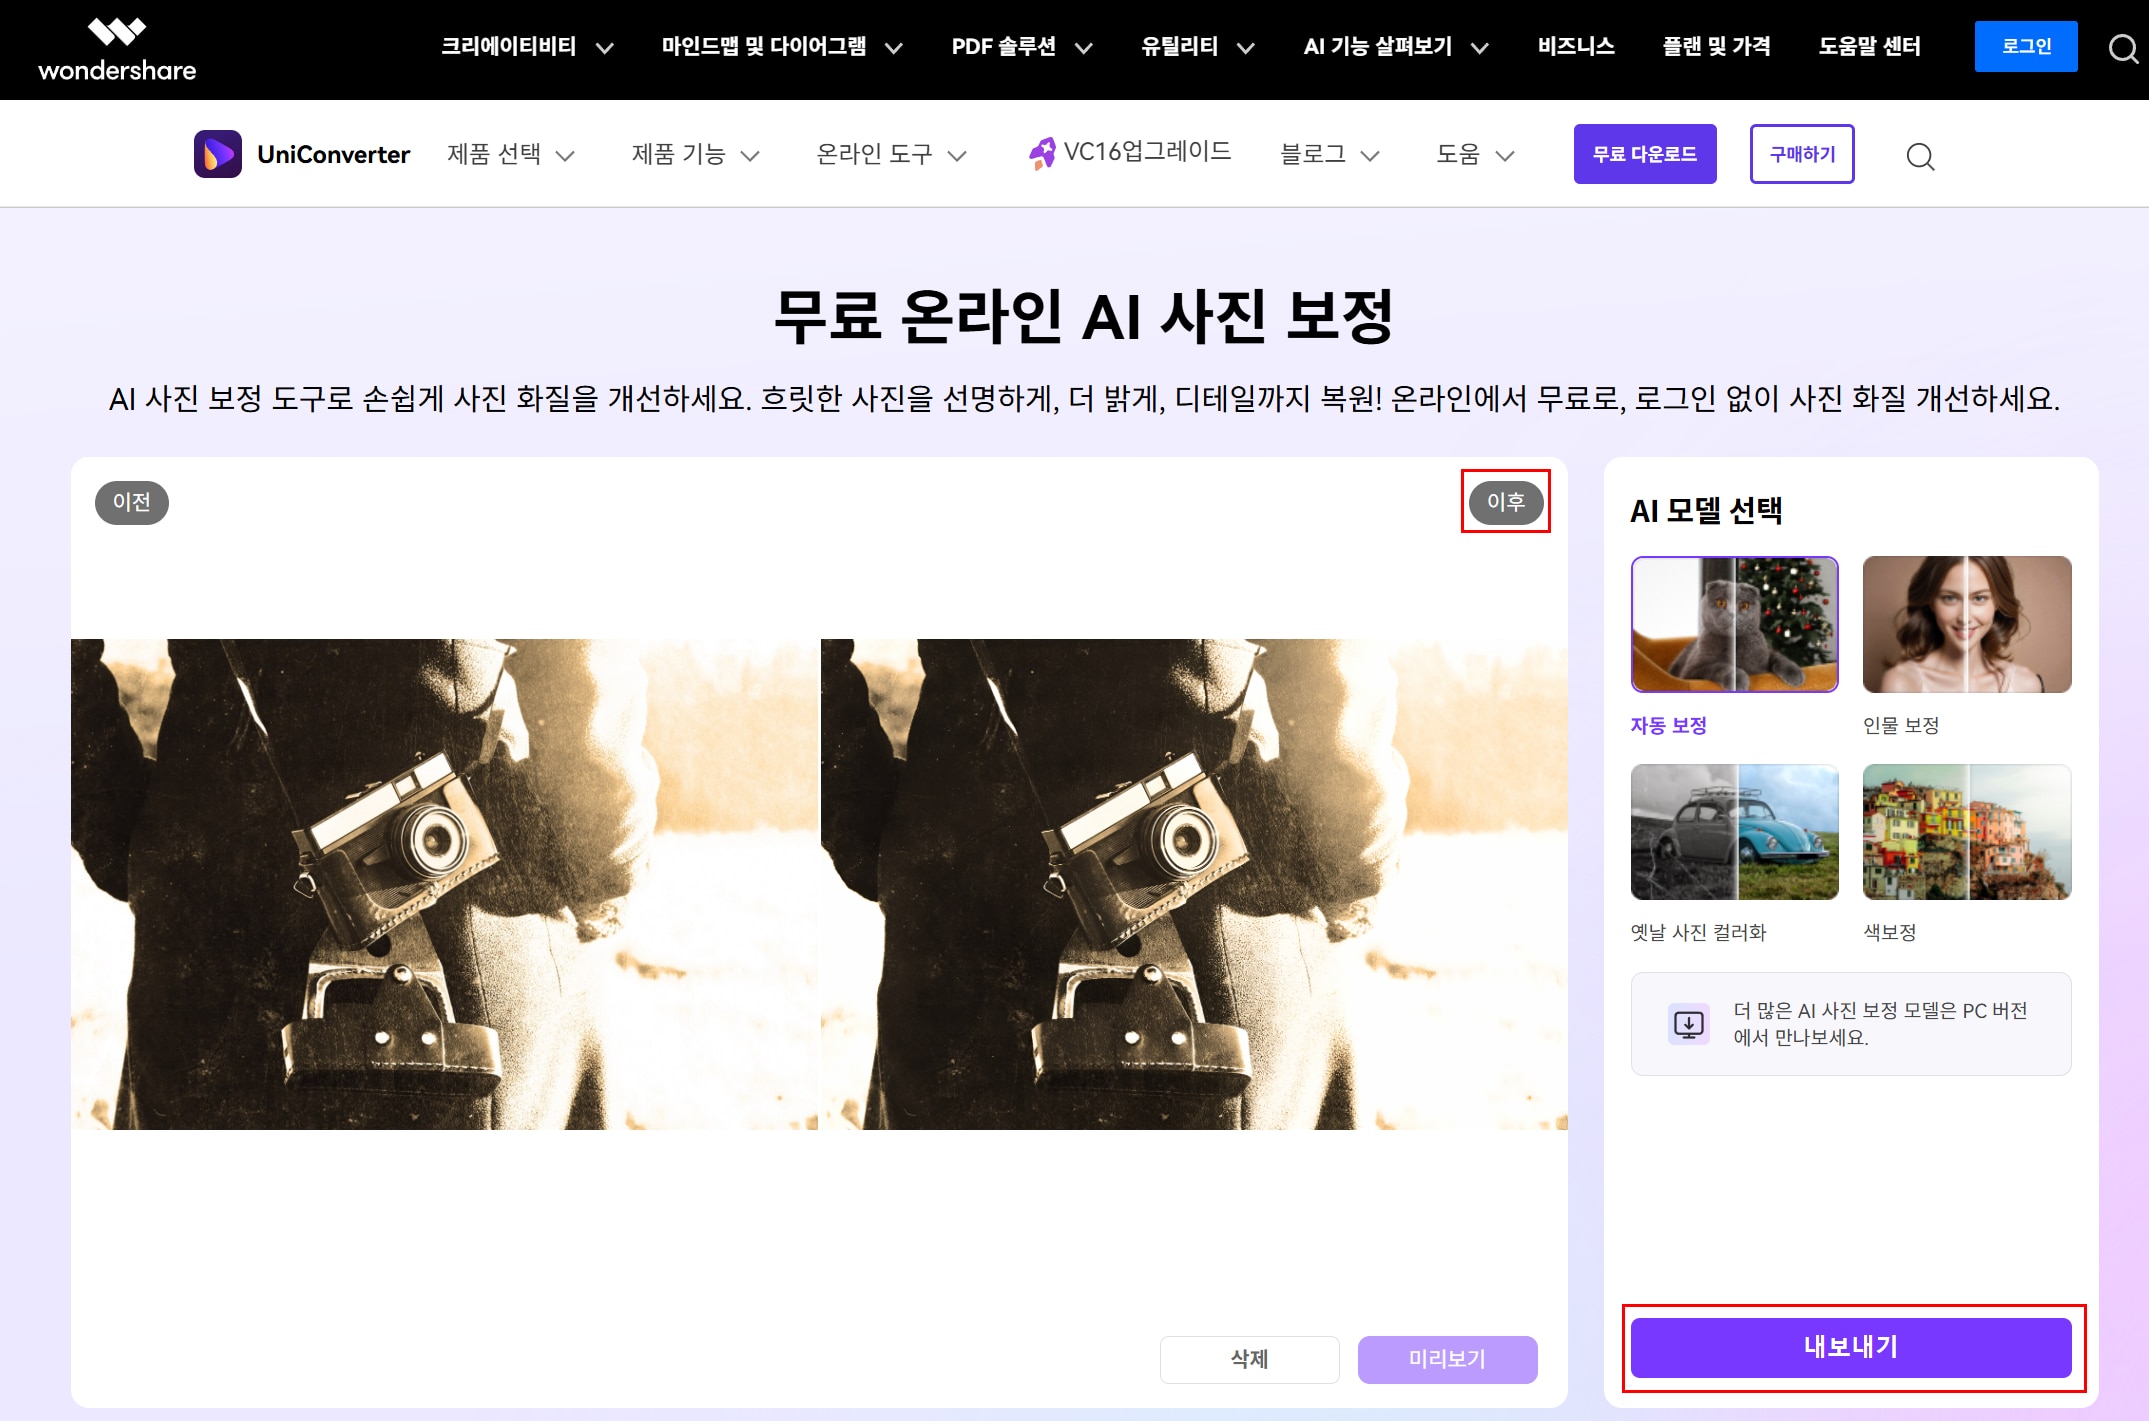This screenshot has height=1421, width=2149.
Task: Click the 무료 다운로드 button
Action: 1644,154
